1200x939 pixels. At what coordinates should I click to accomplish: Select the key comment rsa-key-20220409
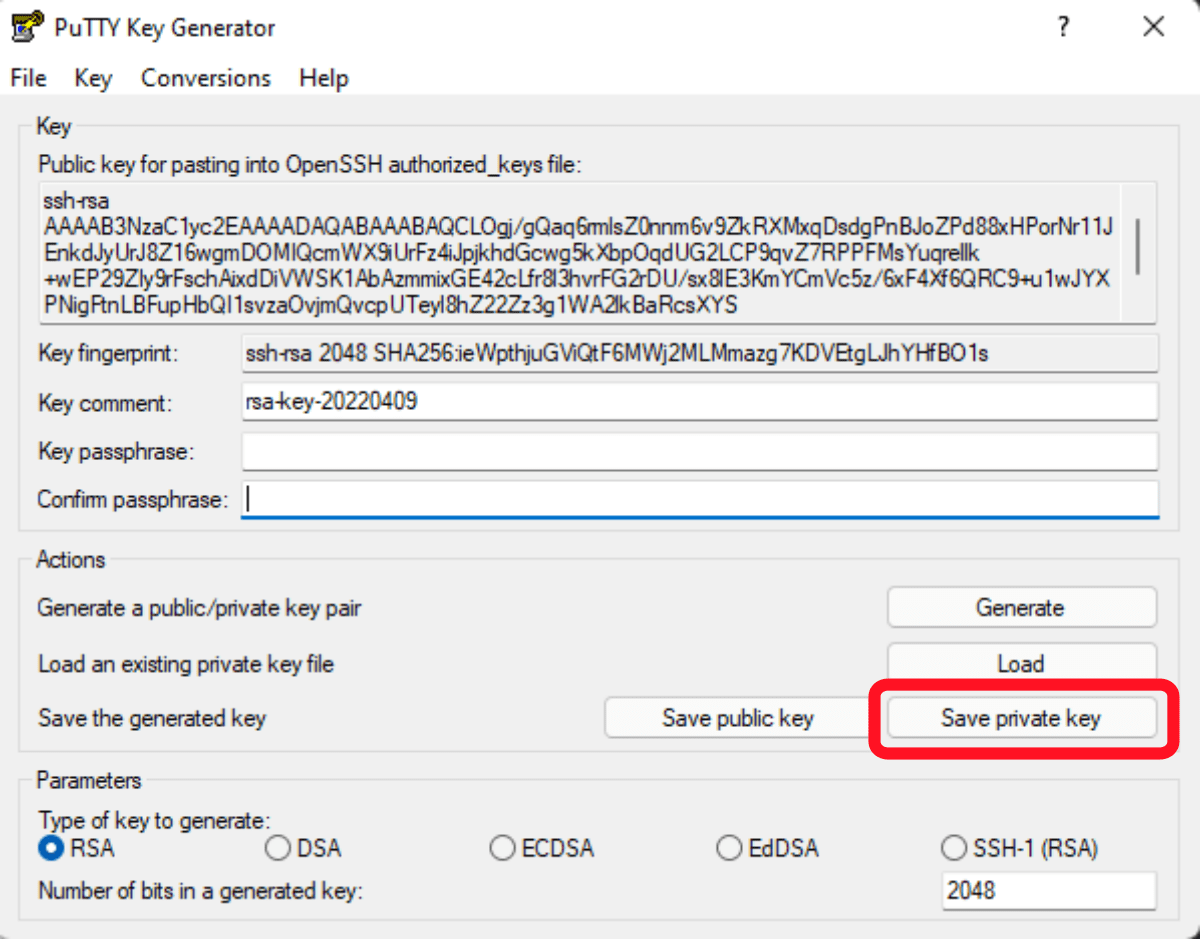pyautogui.click(x=700, y=402)
